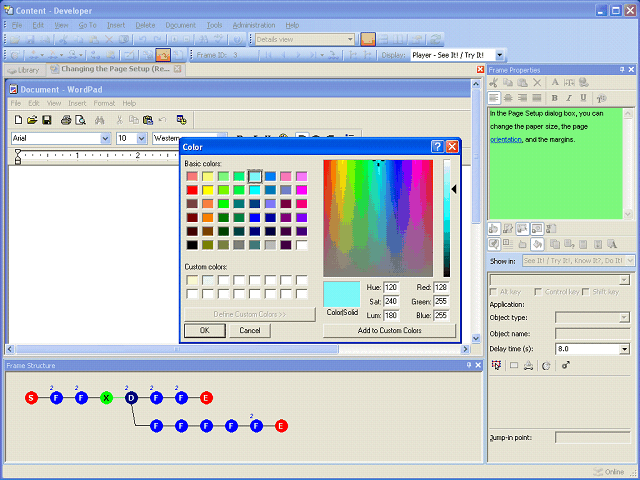This screenshot has width=640, height=480.
Task: Open the Display dropdown Player - See It! / Try It!
Action: click(500, 55)
